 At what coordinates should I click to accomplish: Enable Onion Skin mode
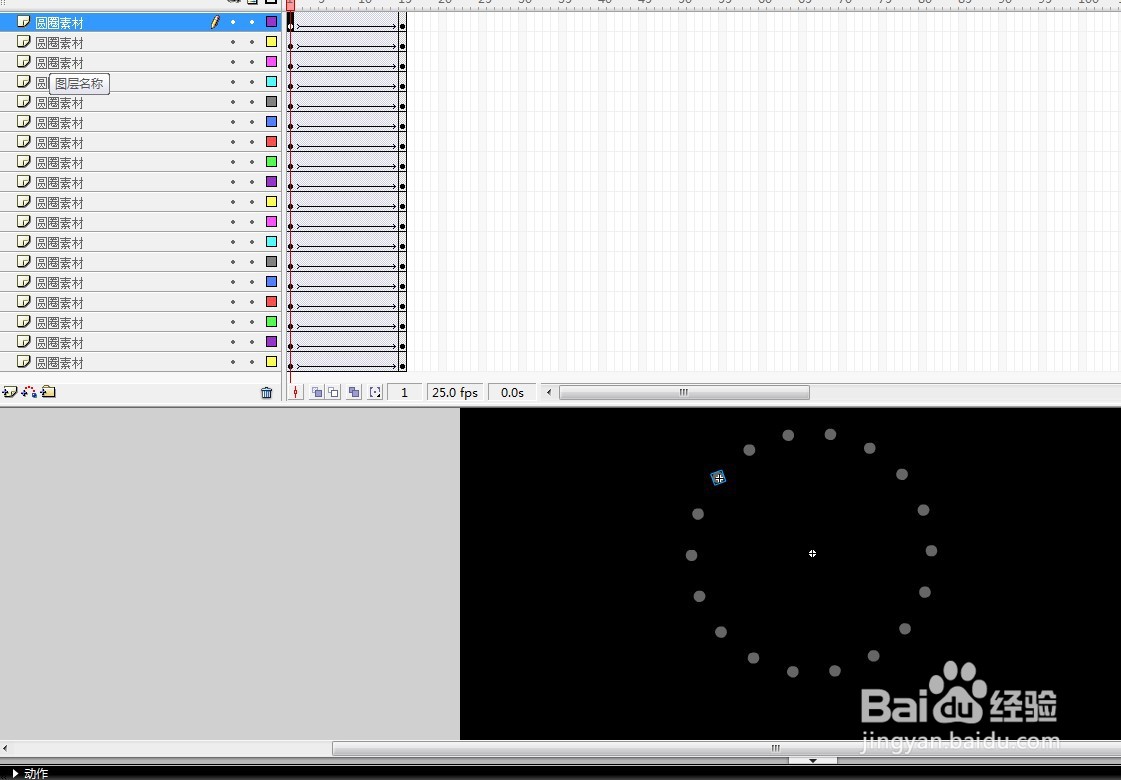tap(317, 393)
